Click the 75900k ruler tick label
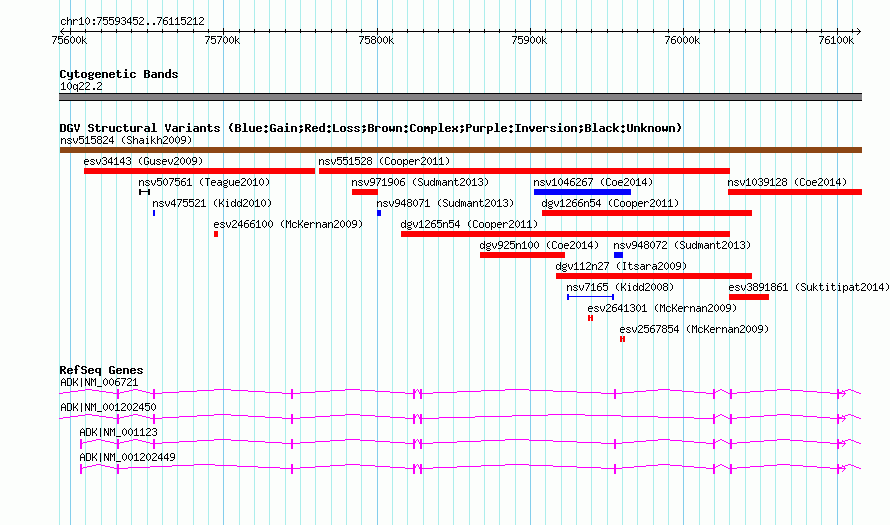 (x=530, y=40)
